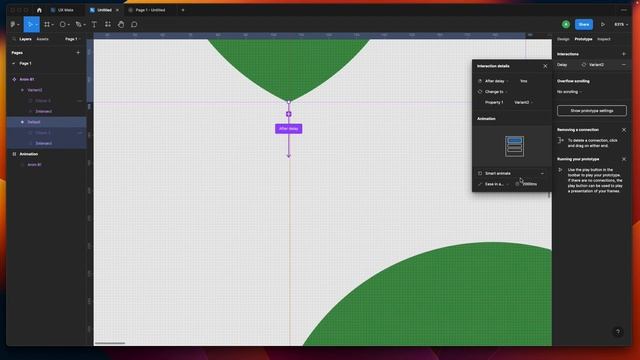This screenshot has height=360, width=640.
Task: Select the Animation frame layer
Action: pos(29,154)
